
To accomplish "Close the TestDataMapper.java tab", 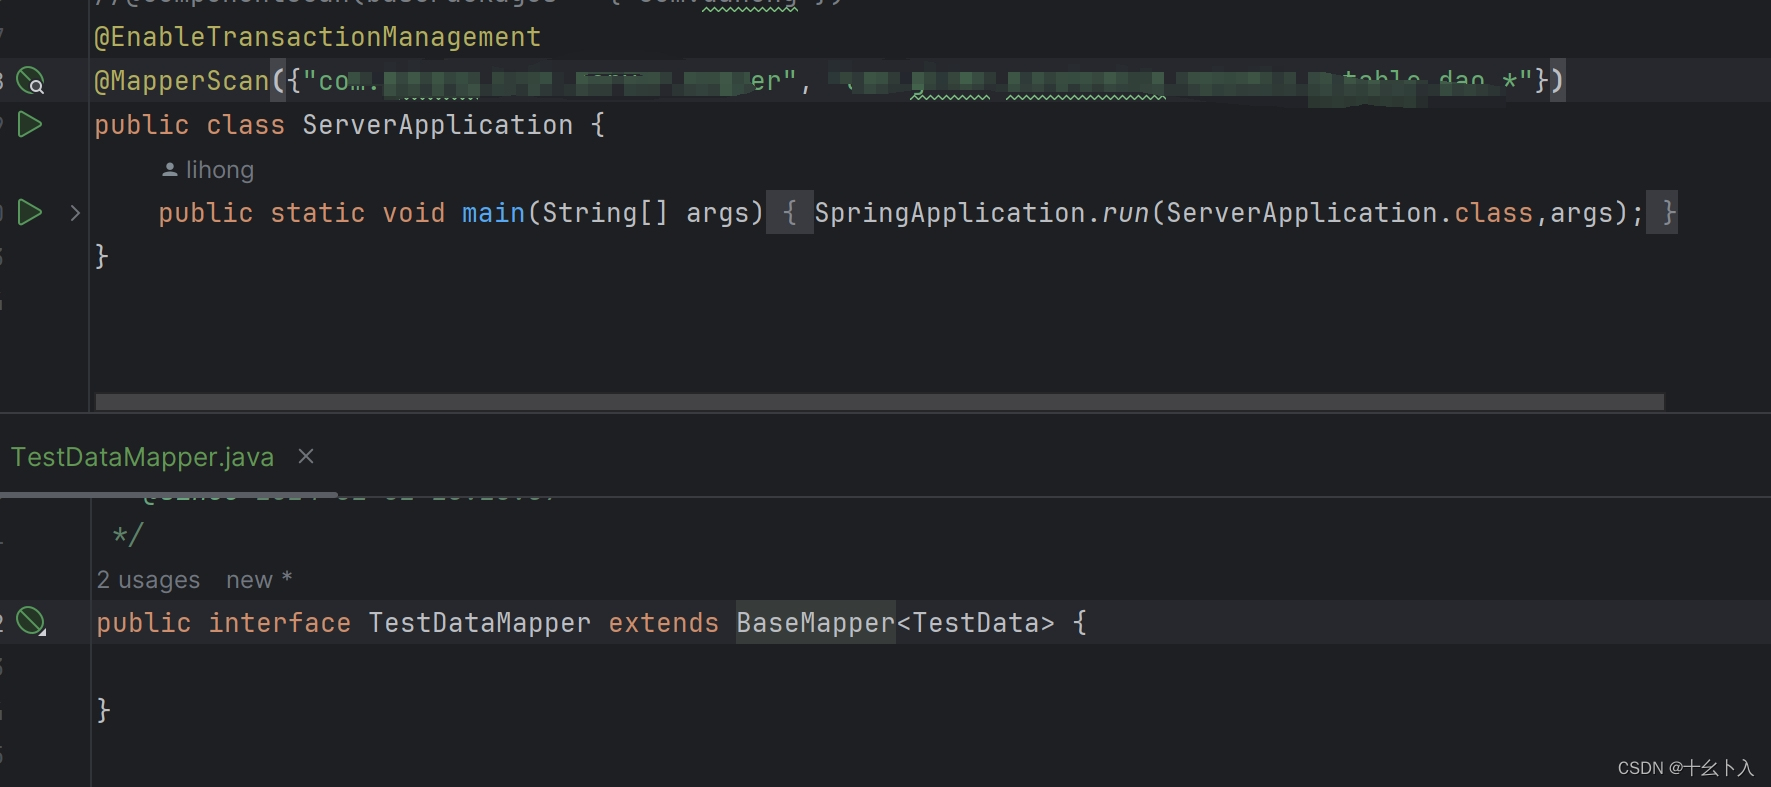I will pos(306,456).
